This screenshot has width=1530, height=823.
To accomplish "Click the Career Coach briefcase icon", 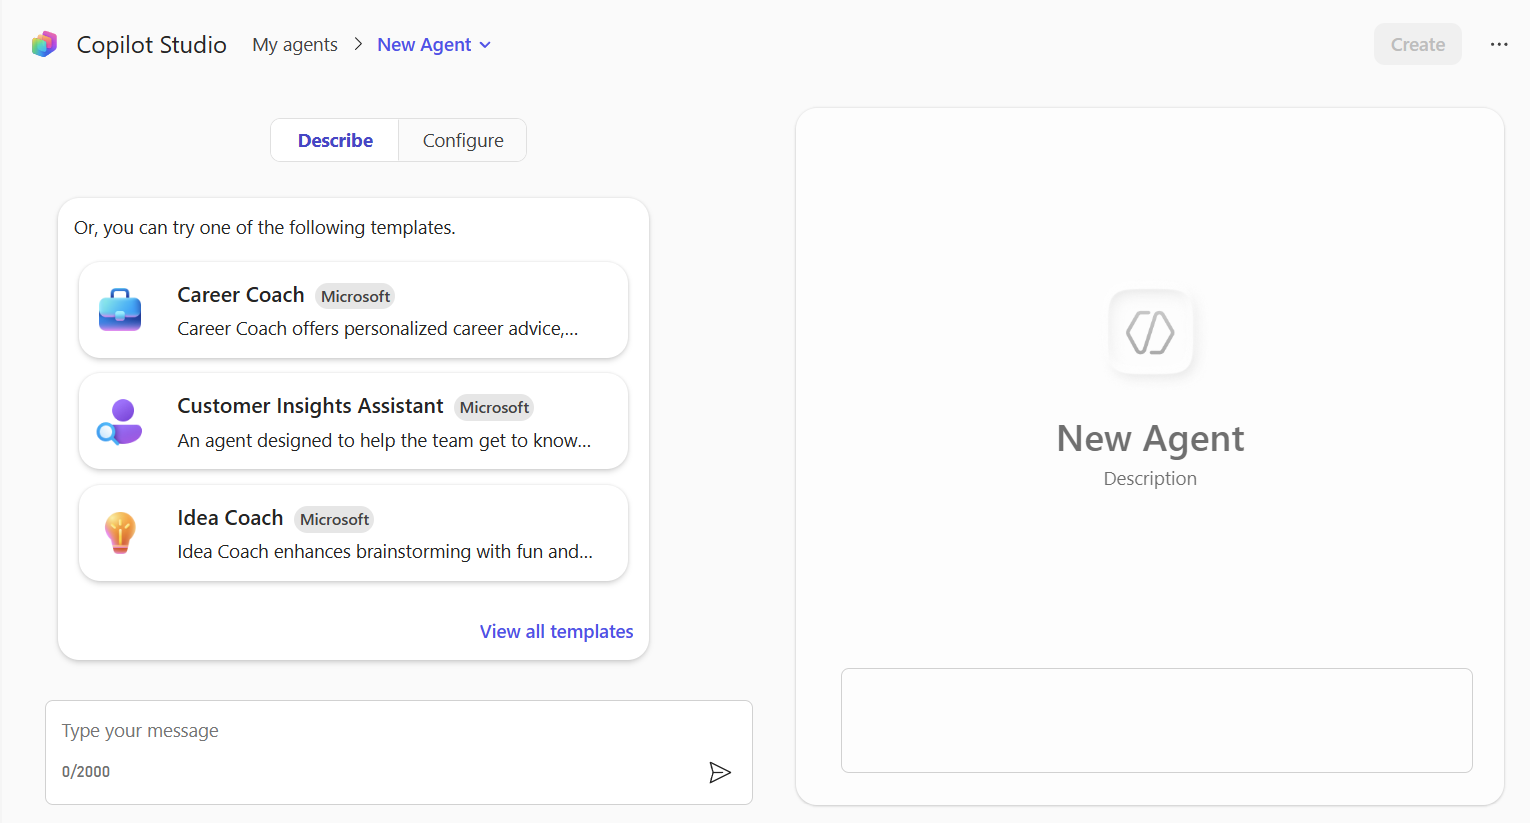I will click(x=119, y=310).
